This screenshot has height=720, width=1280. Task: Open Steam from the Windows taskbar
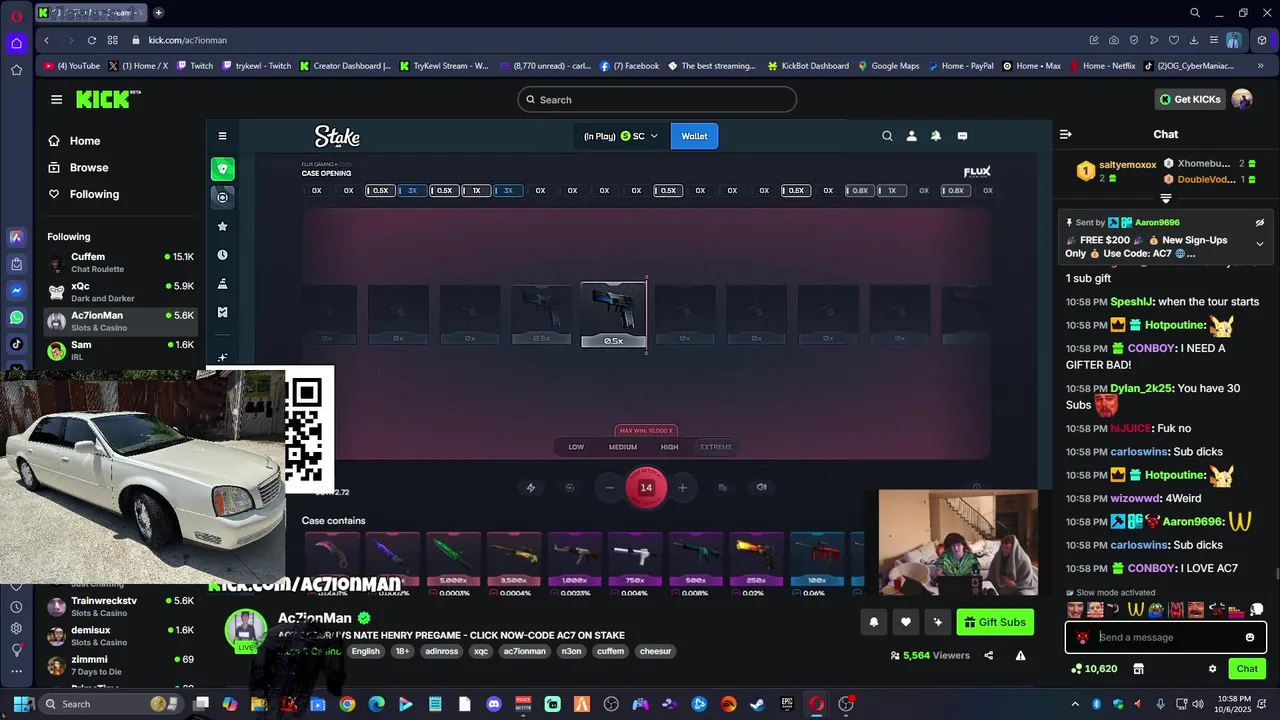click(x=757, y=704)
